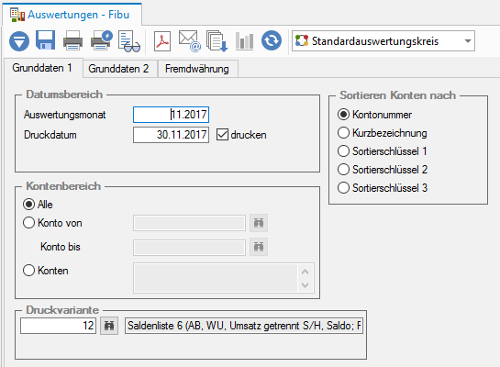The image size is (500, 367).
Task: Click the quick print printer icon
Action: [102, 40]
